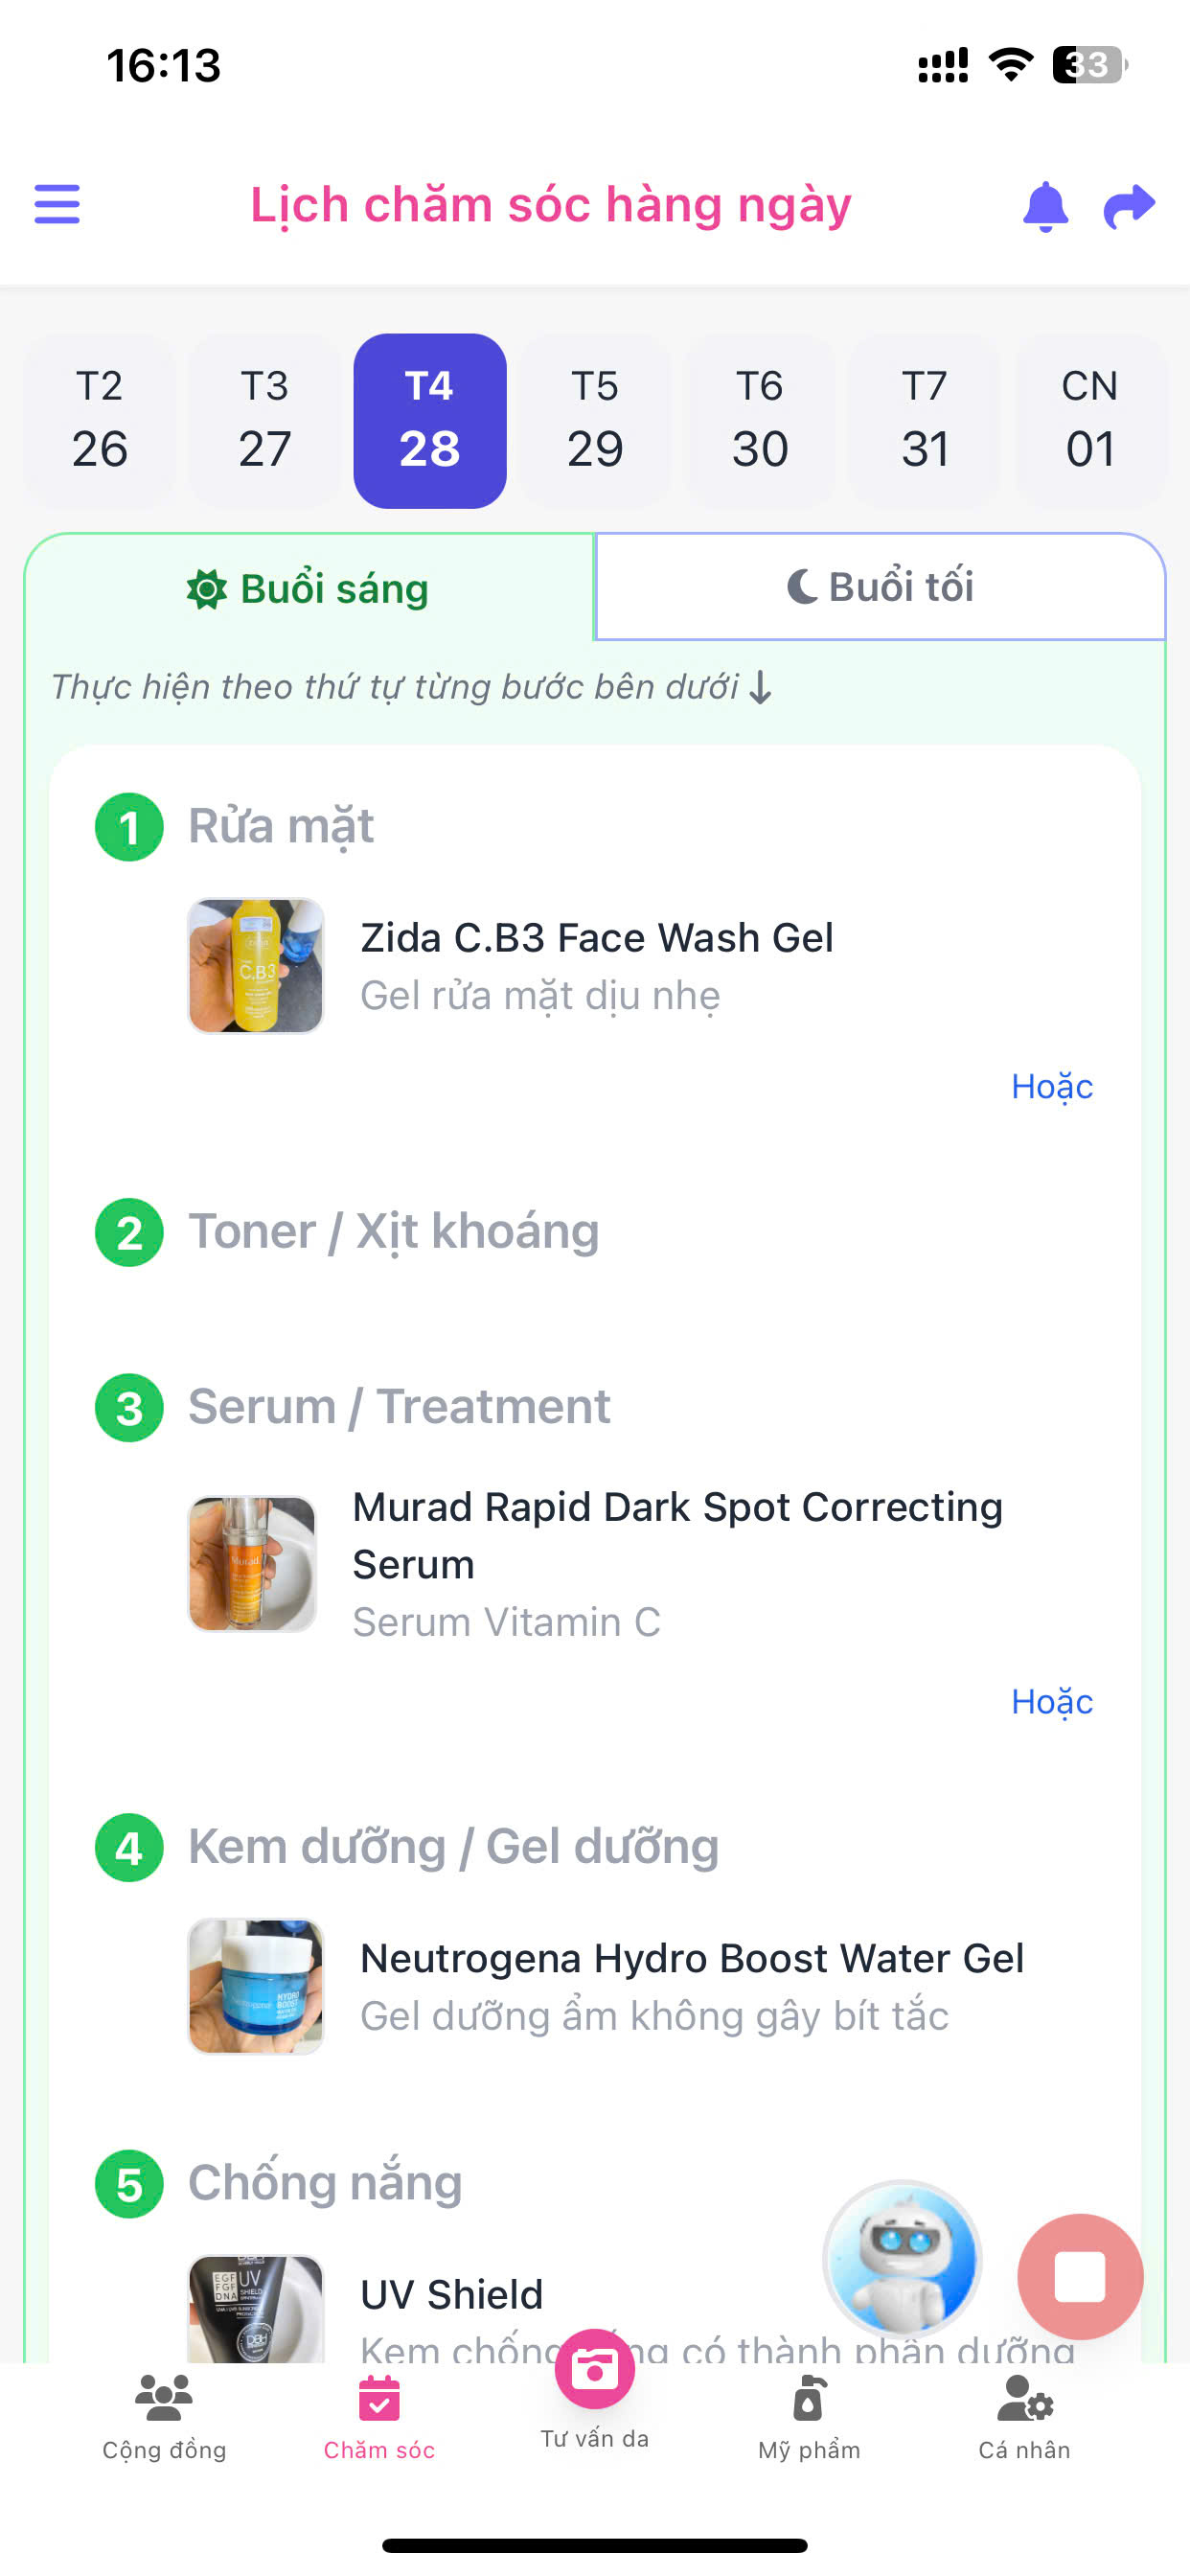Tap the red stop button
Screen dimensions: 1190x2576
[x=1080, y=2276]
